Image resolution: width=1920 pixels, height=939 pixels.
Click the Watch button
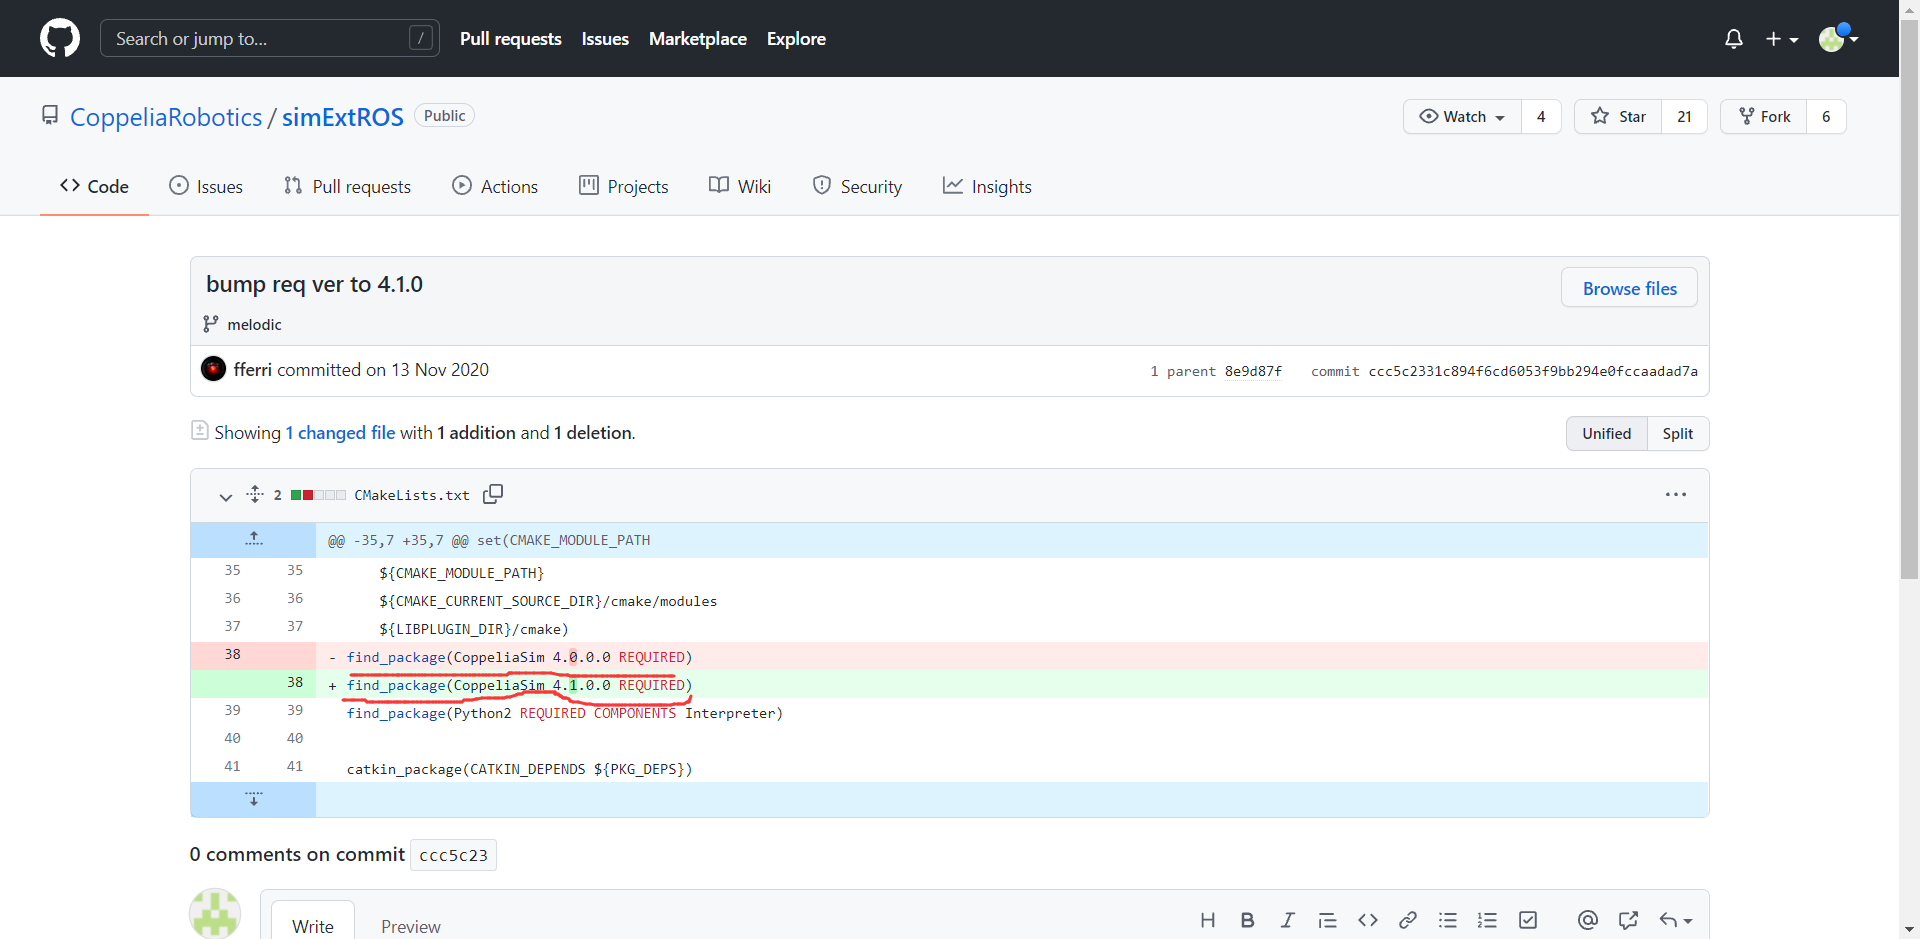[1462, 116]
